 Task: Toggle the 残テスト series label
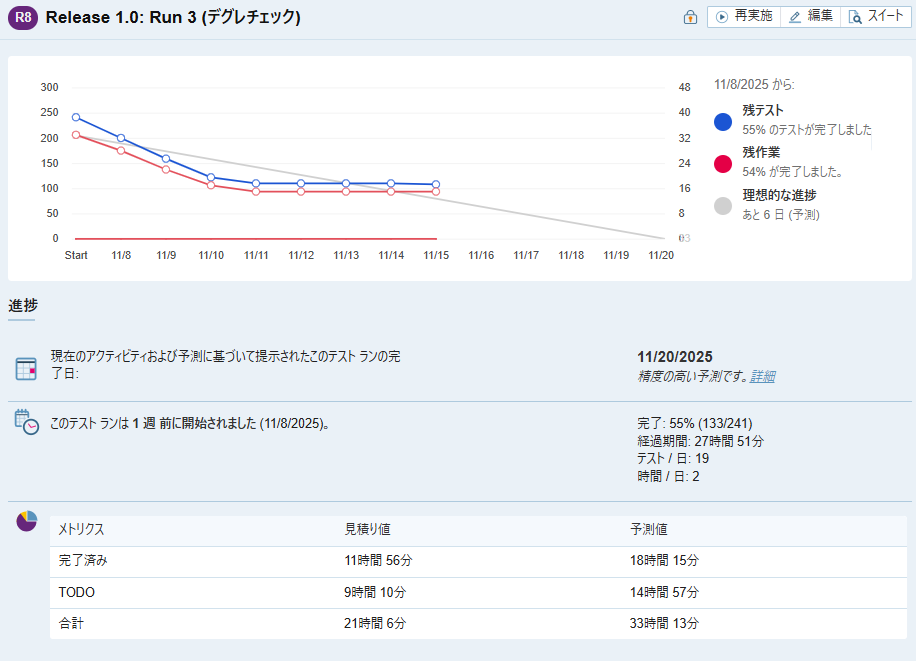(763, 111)
